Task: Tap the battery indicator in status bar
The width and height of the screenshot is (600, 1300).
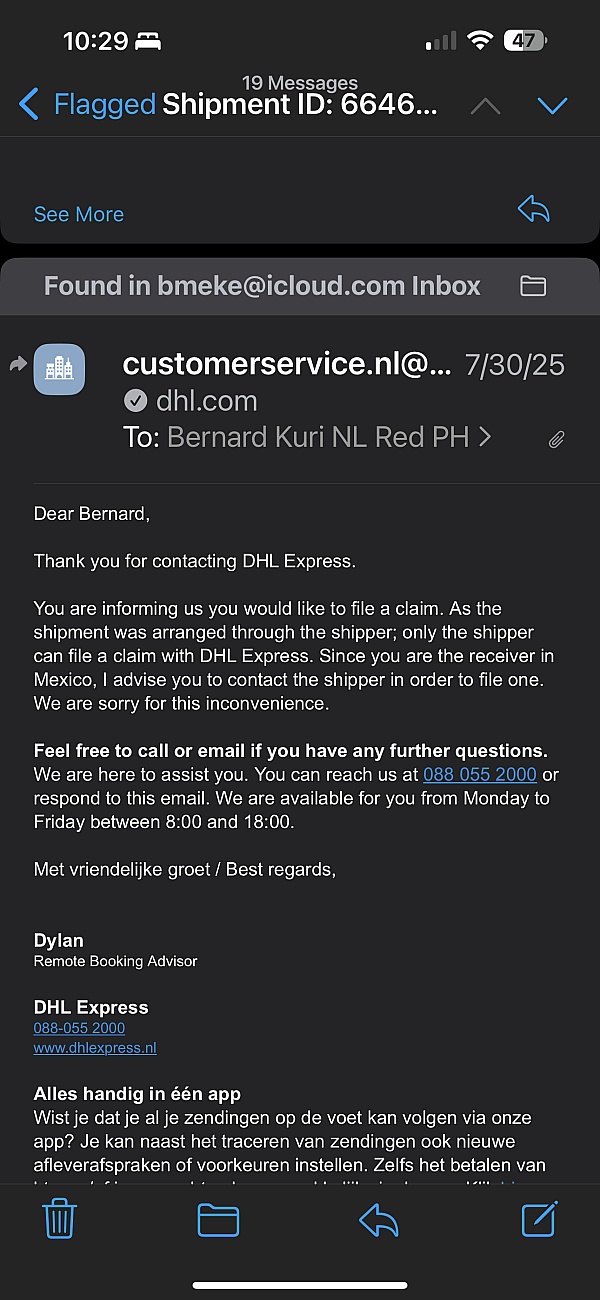Action: click(x=524, y=41)
